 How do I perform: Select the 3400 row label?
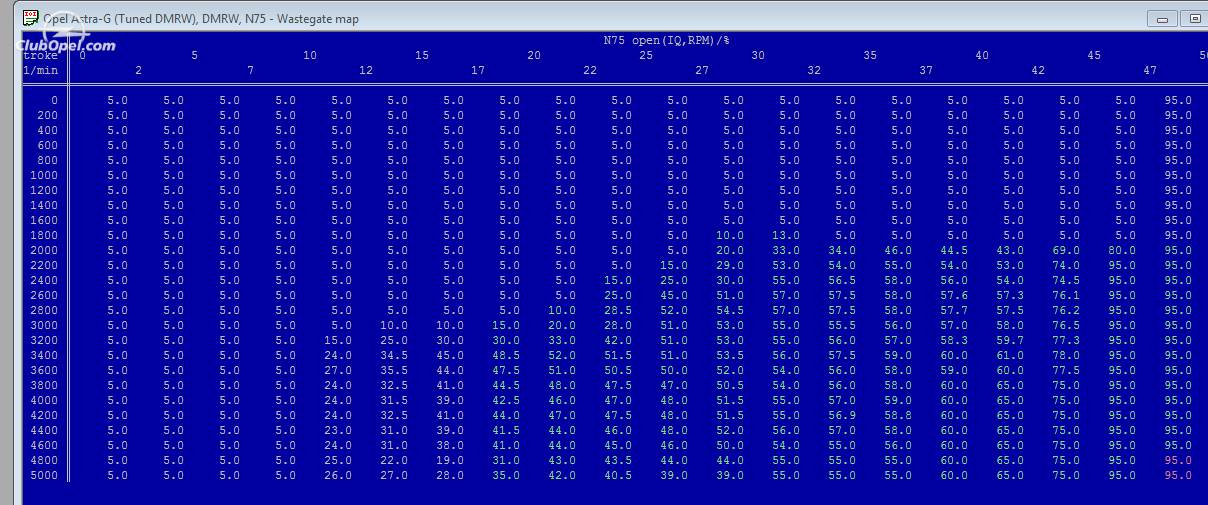(44, 356)
